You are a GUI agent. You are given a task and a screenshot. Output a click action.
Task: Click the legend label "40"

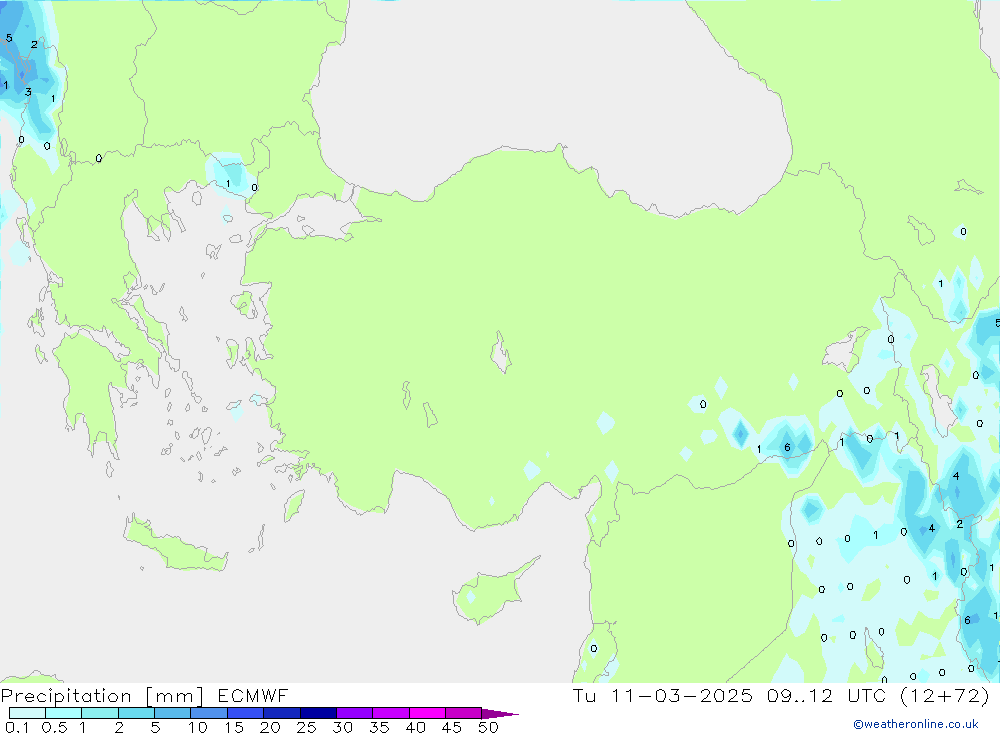pos(415,727)
